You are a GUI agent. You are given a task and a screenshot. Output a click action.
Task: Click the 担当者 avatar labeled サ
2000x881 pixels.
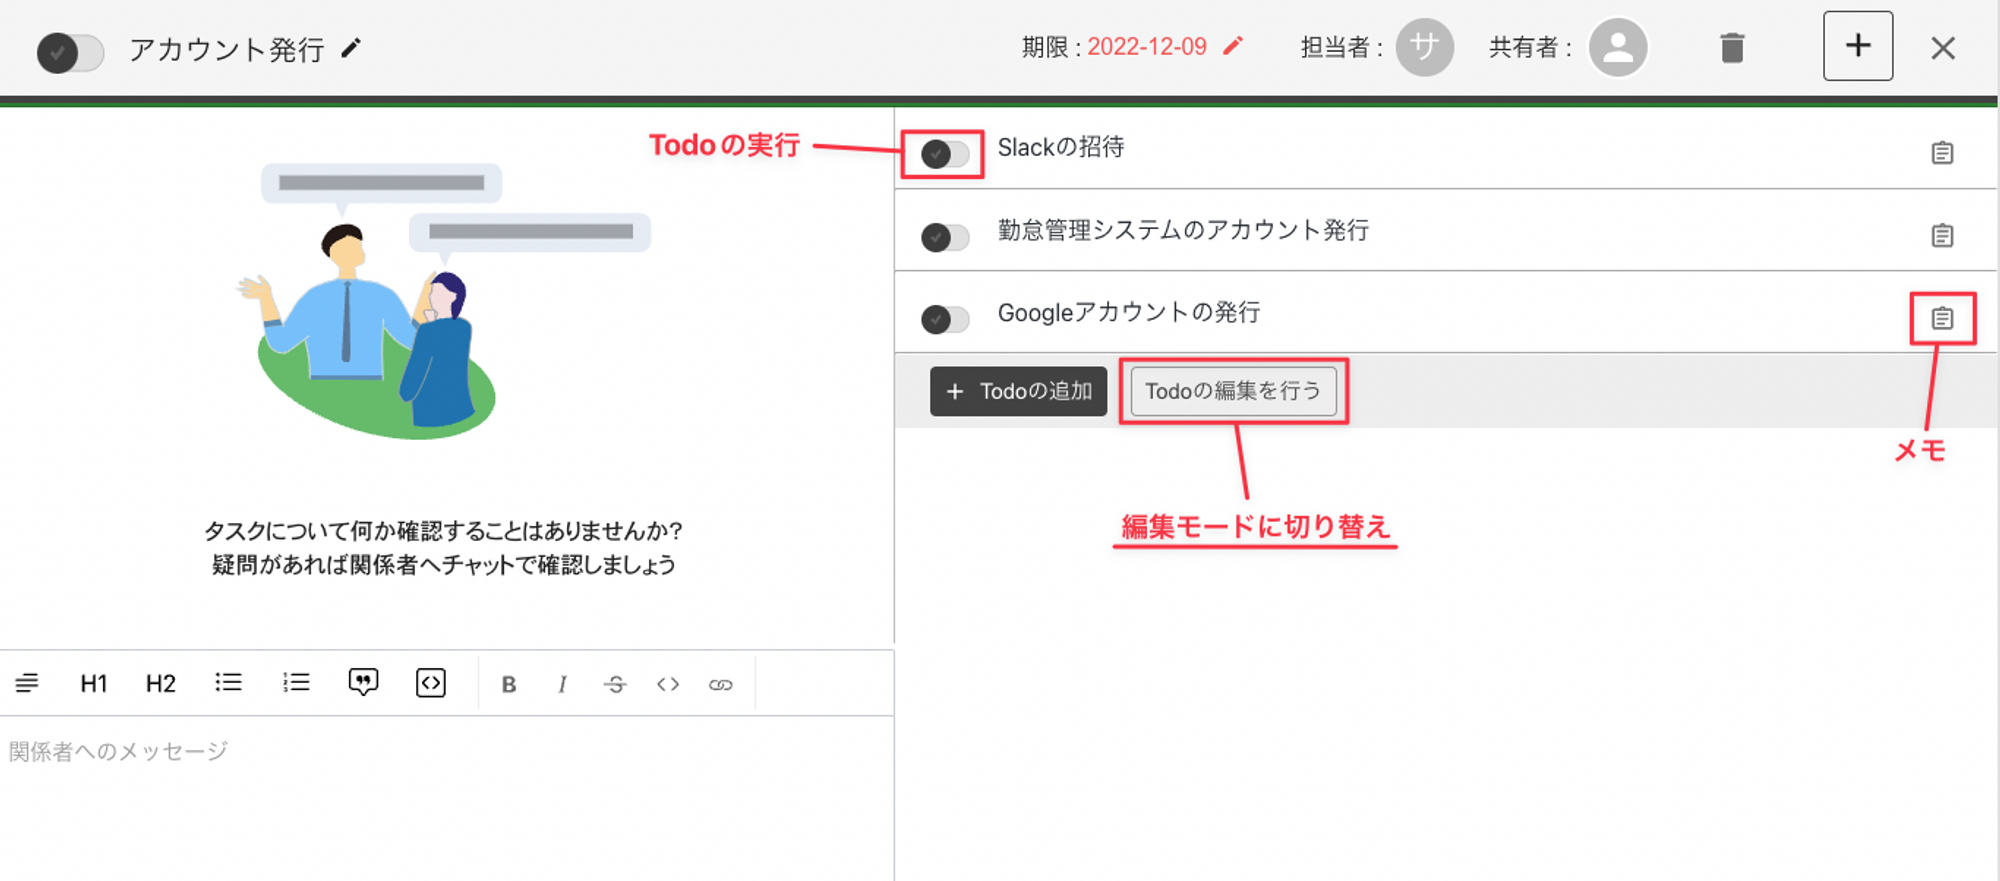click(x=1424, y=47)
